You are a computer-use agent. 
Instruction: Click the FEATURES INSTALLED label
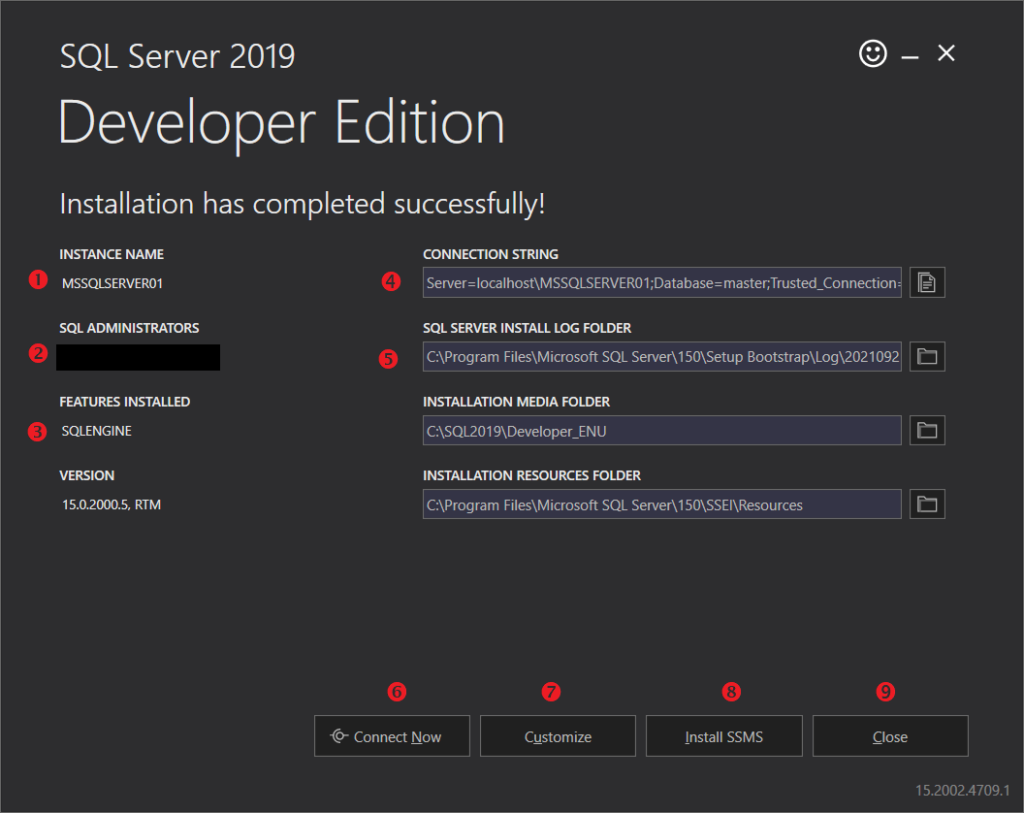(125, 402)
